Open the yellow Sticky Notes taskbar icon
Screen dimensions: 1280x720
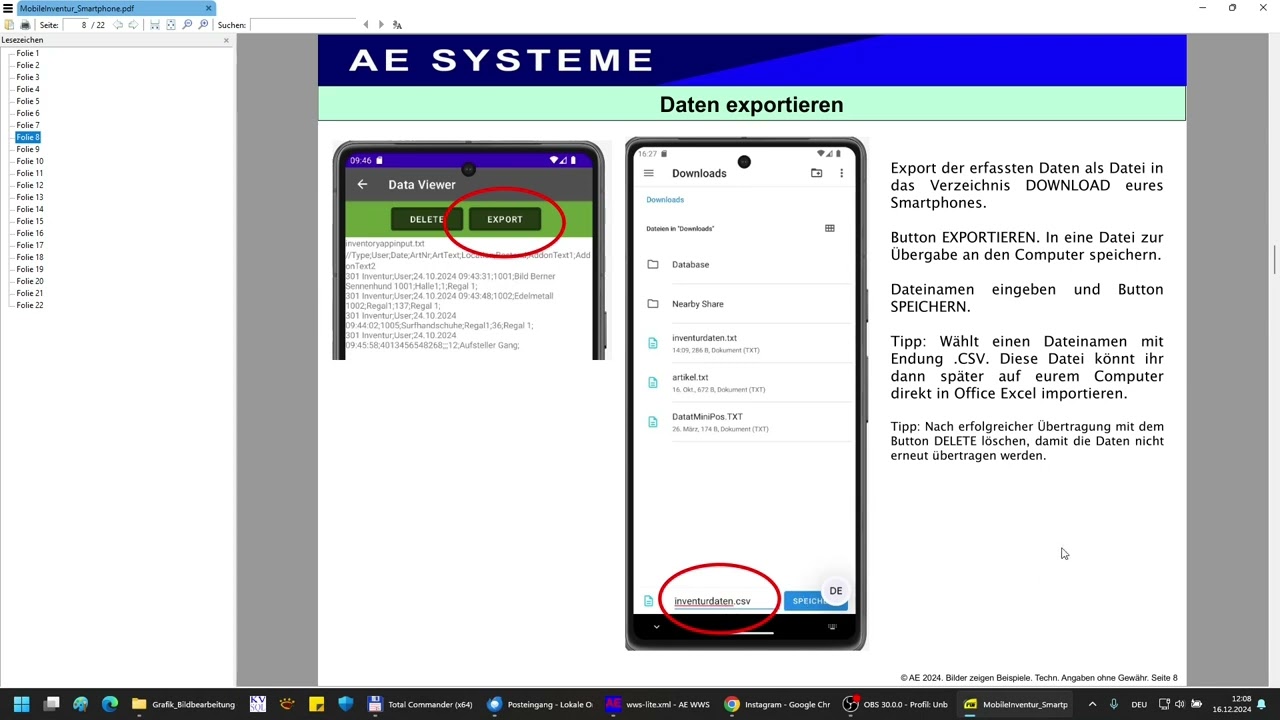[x=316, y=704]
